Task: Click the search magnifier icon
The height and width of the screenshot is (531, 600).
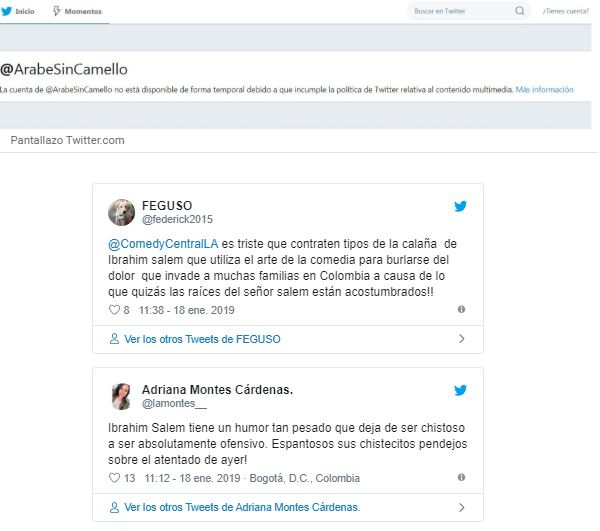Action: pos(520,11)
